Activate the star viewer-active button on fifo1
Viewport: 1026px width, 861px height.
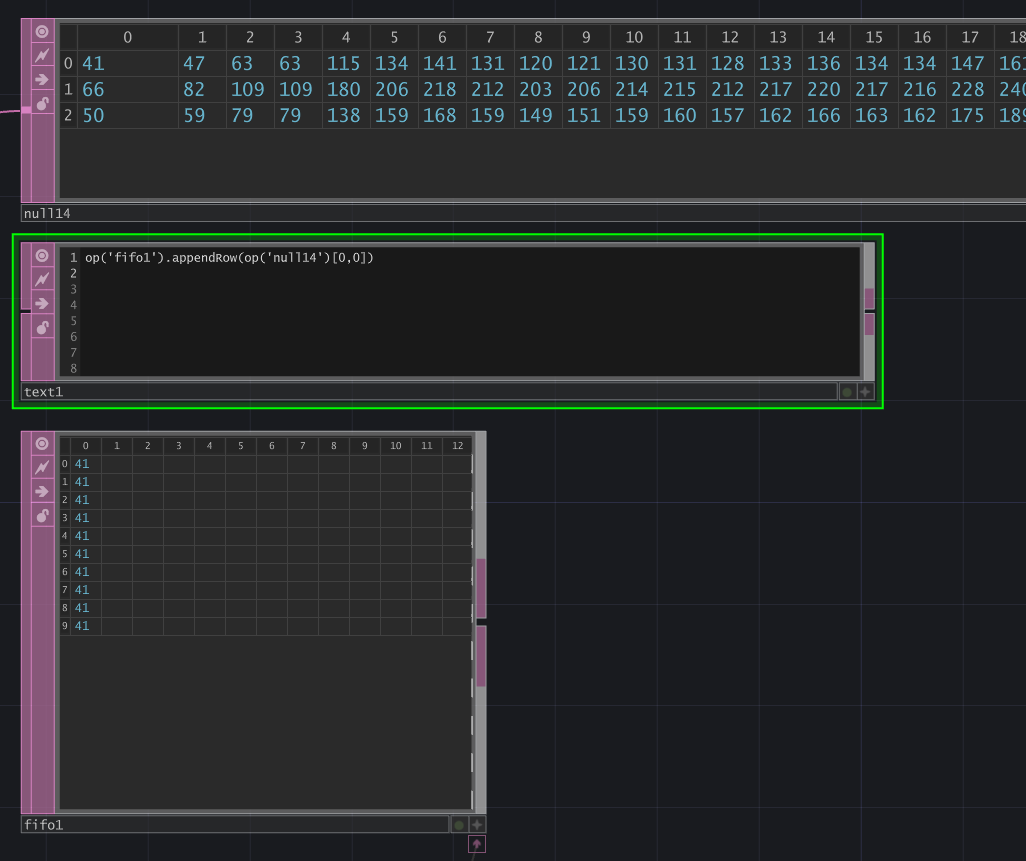(477, 825)
